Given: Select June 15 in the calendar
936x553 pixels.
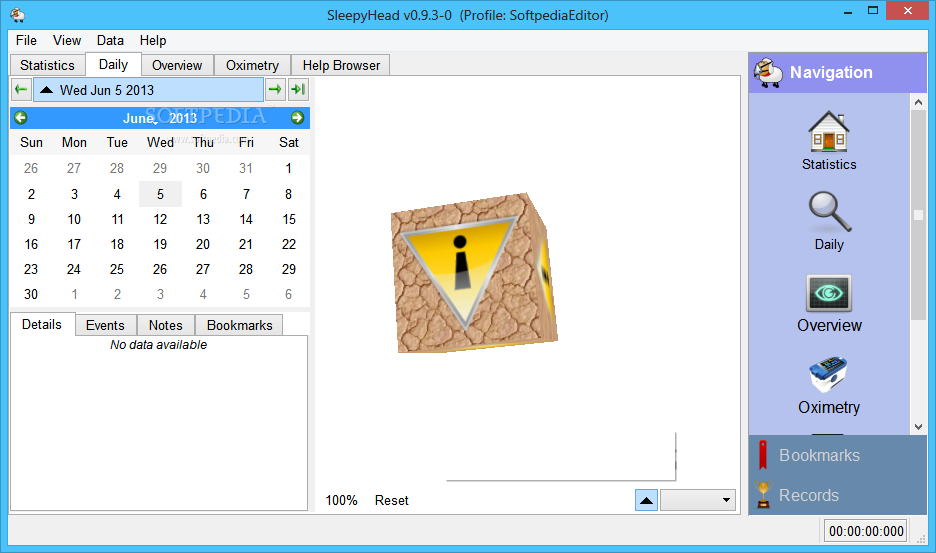Looking at the screenshot, I should 288,219.
